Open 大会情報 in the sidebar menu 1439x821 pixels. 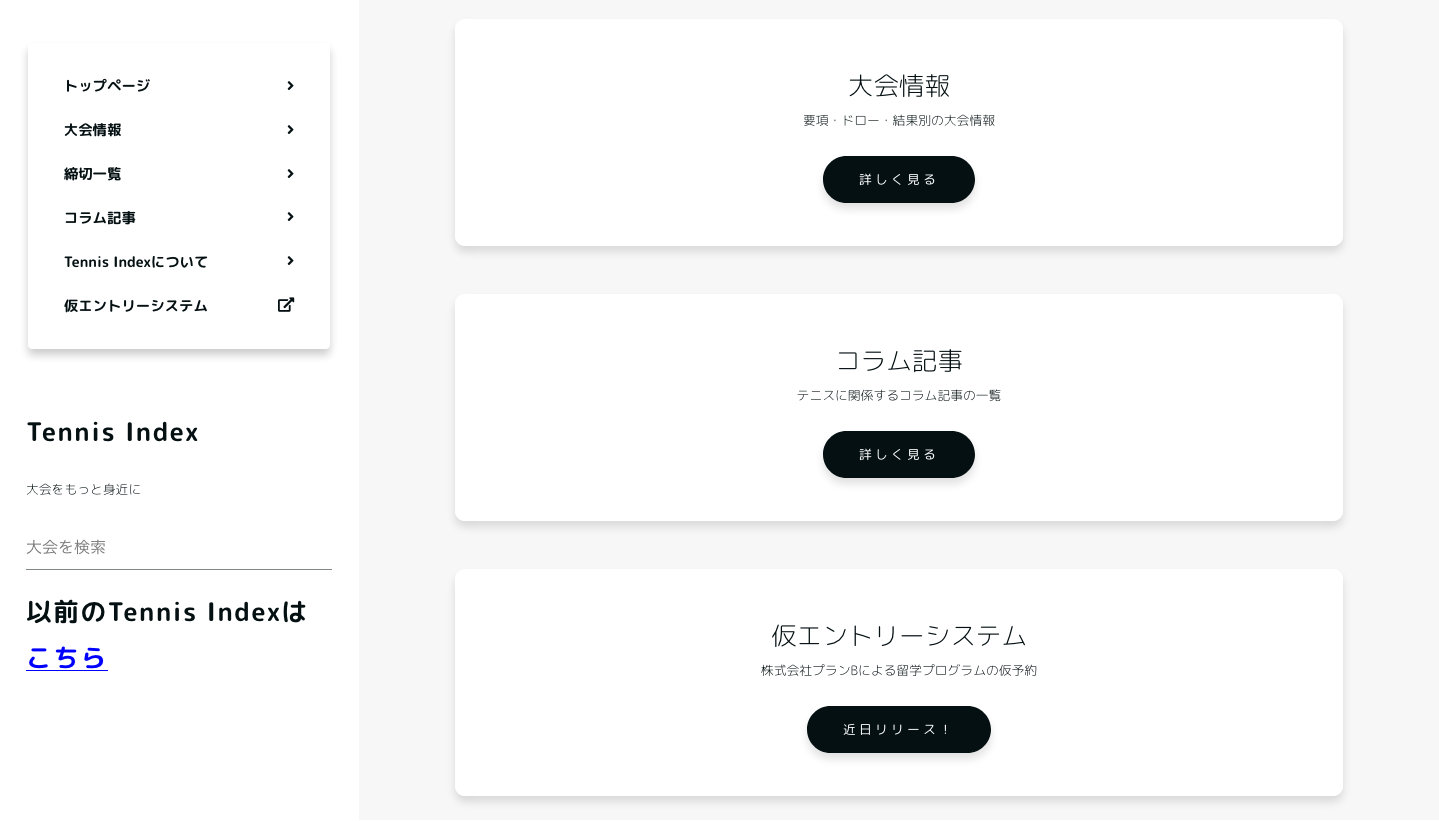tap(93, 130)
